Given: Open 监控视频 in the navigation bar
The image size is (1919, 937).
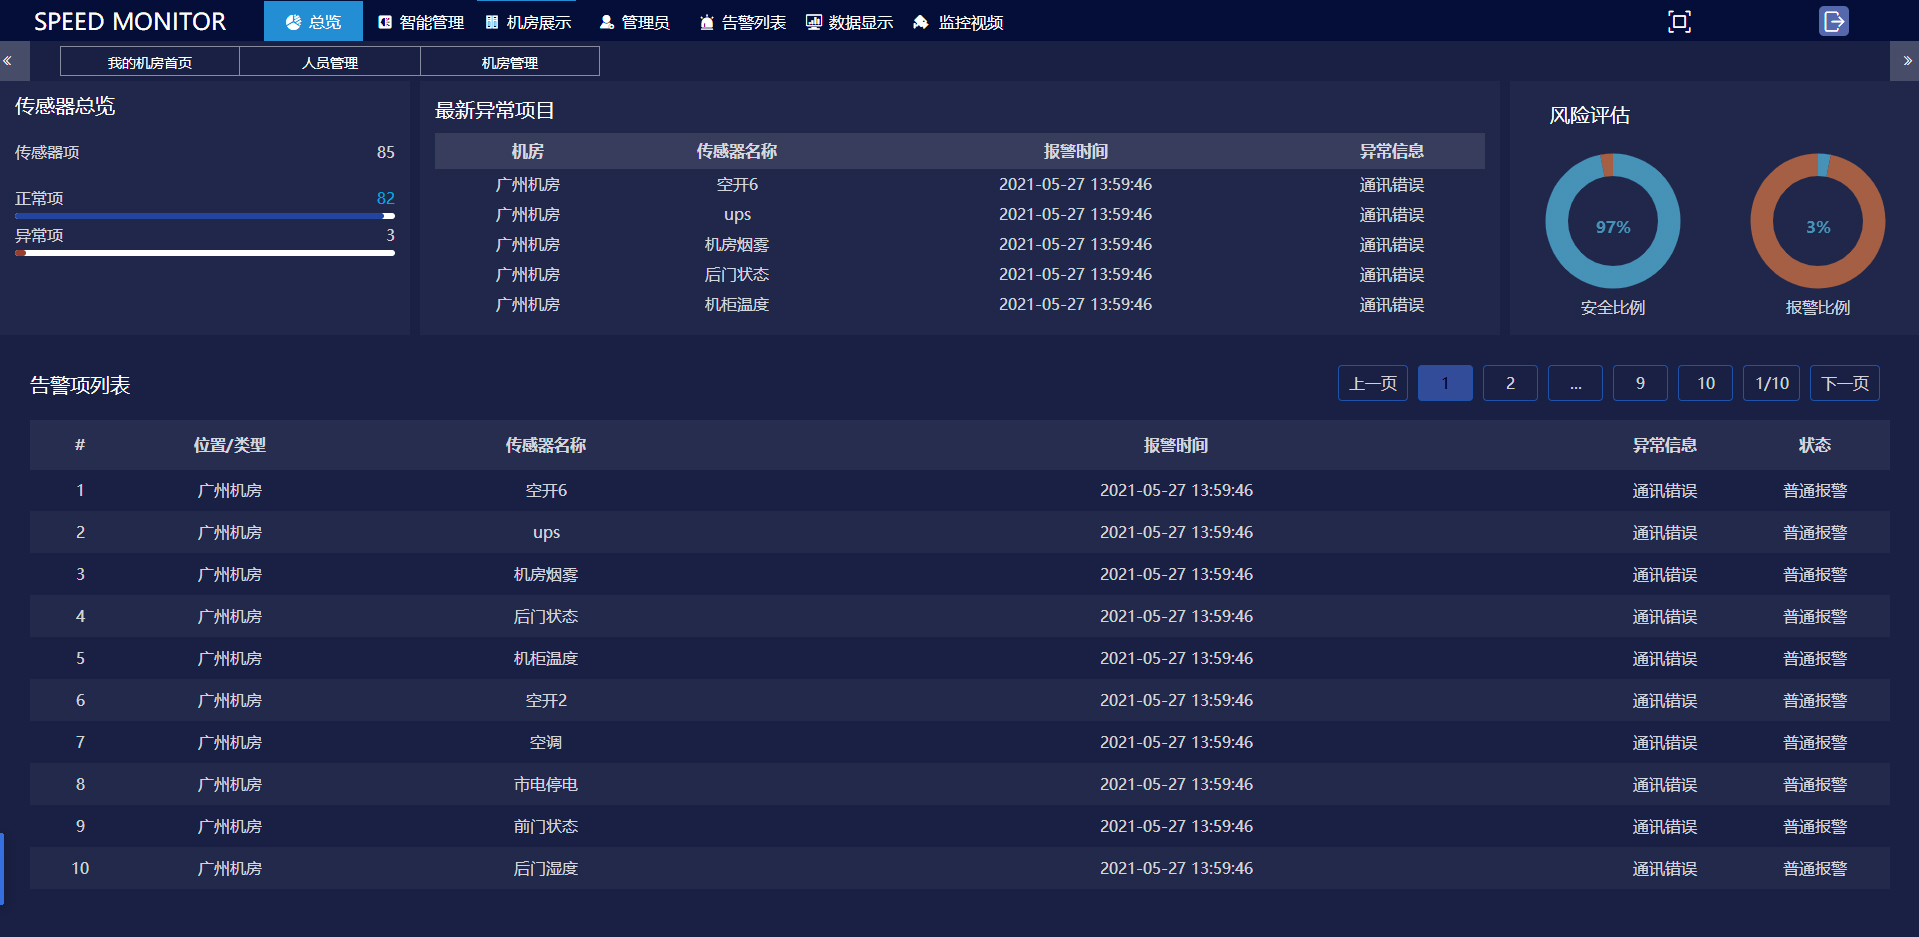Looking at the screenshot, I should tap(958, 22).
